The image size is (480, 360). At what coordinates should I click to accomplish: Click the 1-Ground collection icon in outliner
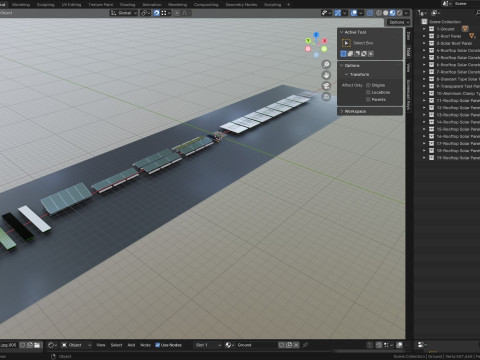431,29
